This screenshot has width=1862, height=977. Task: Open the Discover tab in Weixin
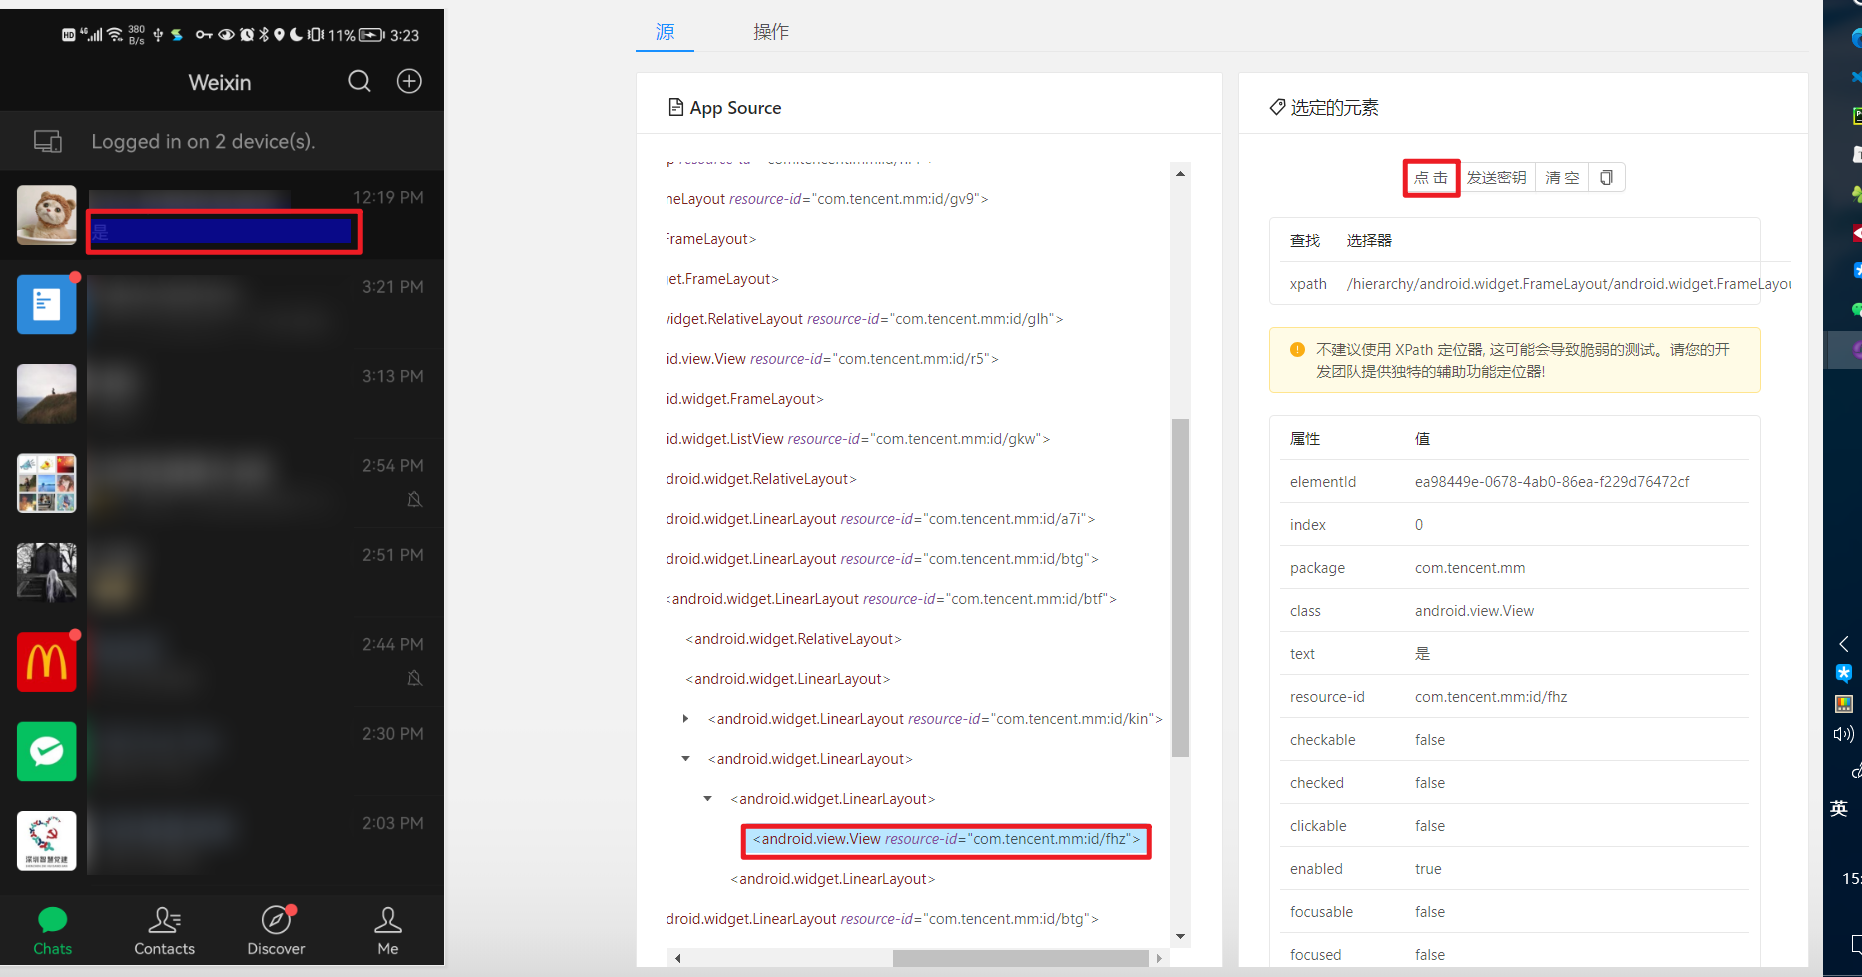coord(277,931)
